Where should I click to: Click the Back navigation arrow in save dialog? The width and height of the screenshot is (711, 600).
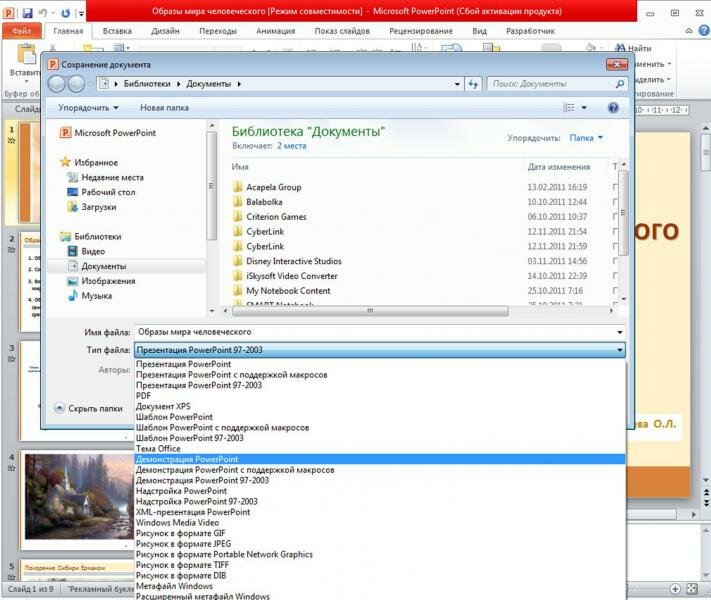[x=57, y=84]
